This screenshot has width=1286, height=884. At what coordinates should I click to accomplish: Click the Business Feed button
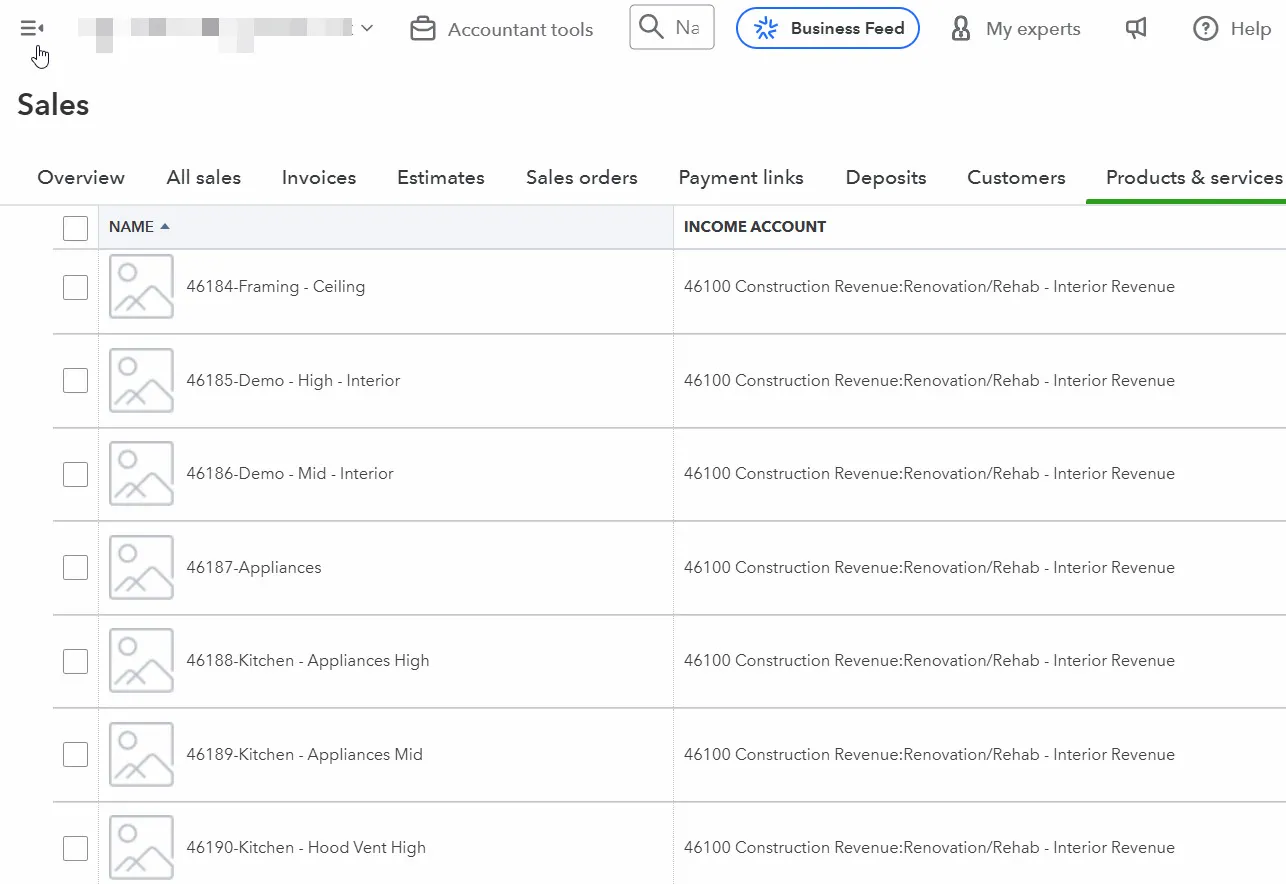tap(827, 29)
